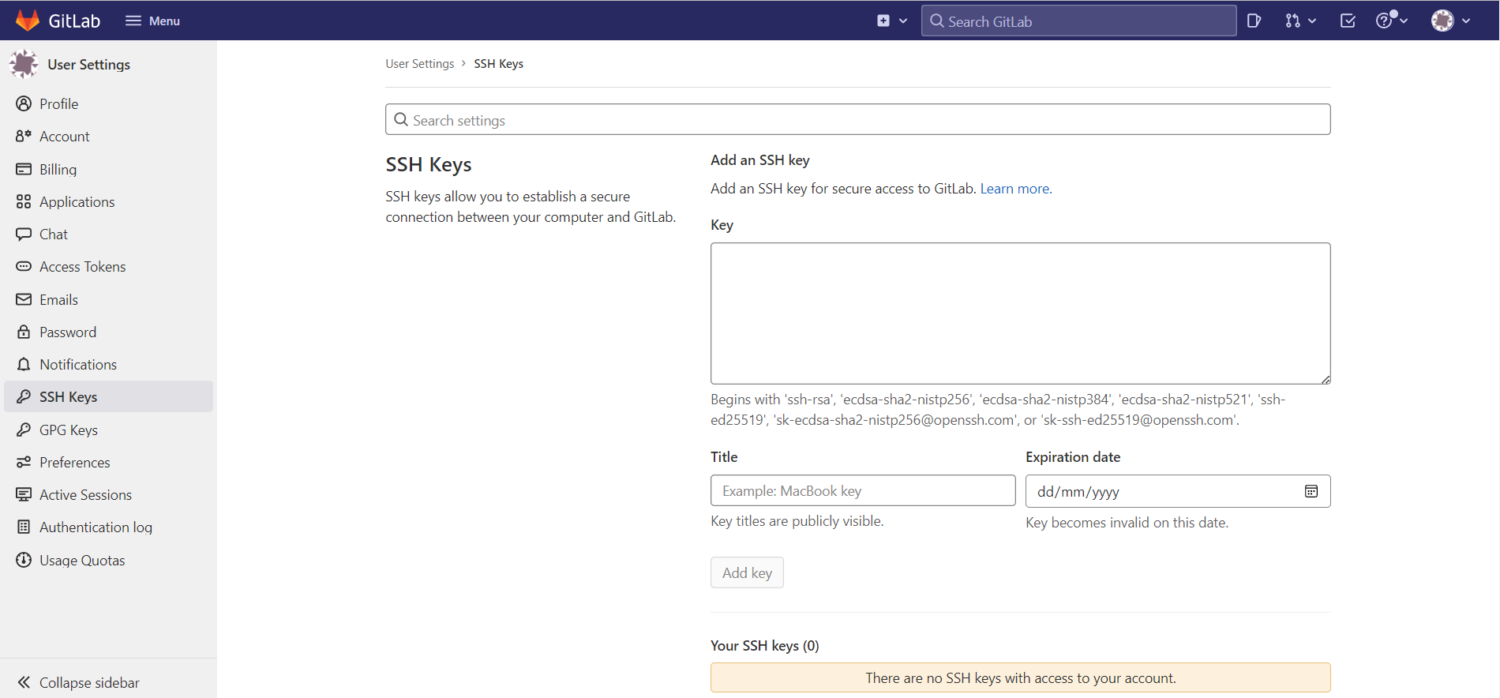
Task: Open the Learn more link
Action: point(1014,188)
